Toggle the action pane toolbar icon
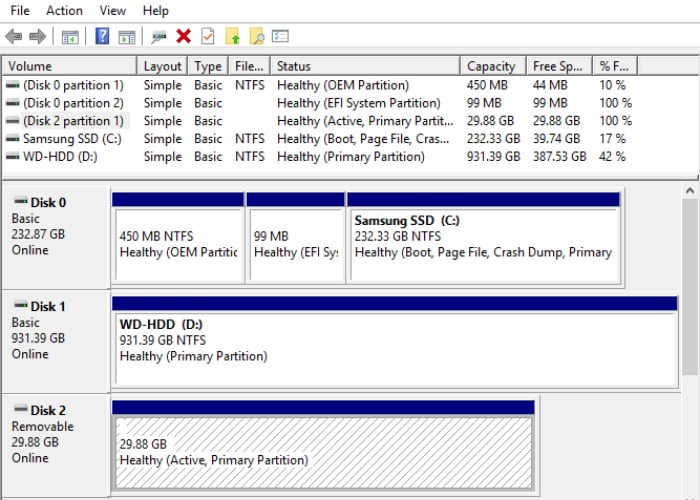The width and height of the screenshot is (700, 500). (126, 36)
